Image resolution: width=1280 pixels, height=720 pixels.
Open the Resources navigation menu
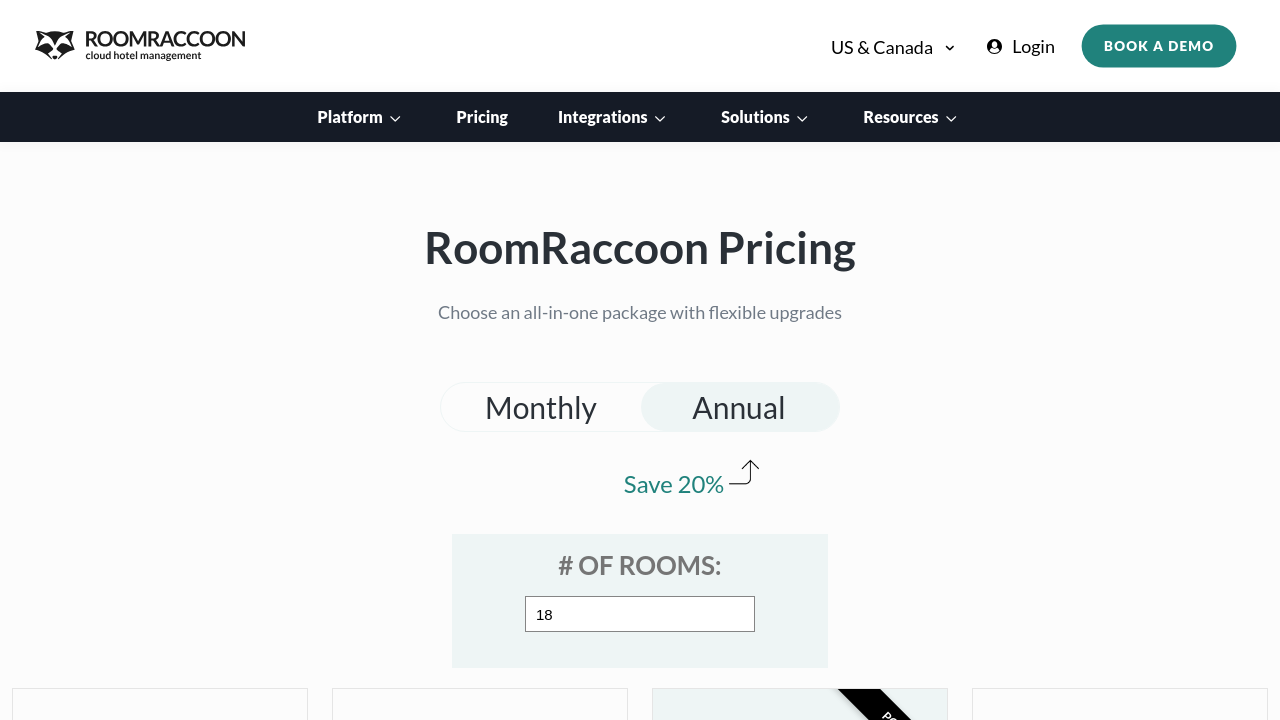click(x=900, y=117)
